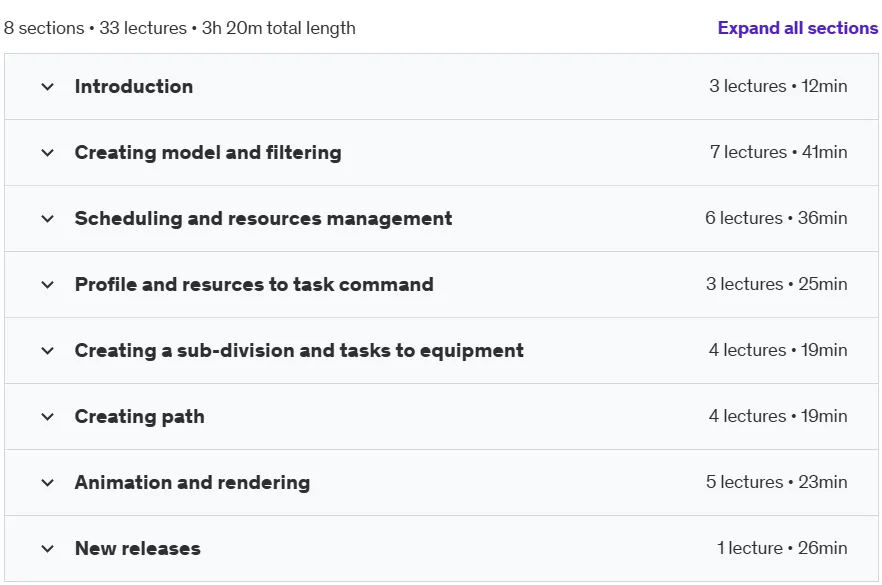Open the New releases title

coord(138,548)
